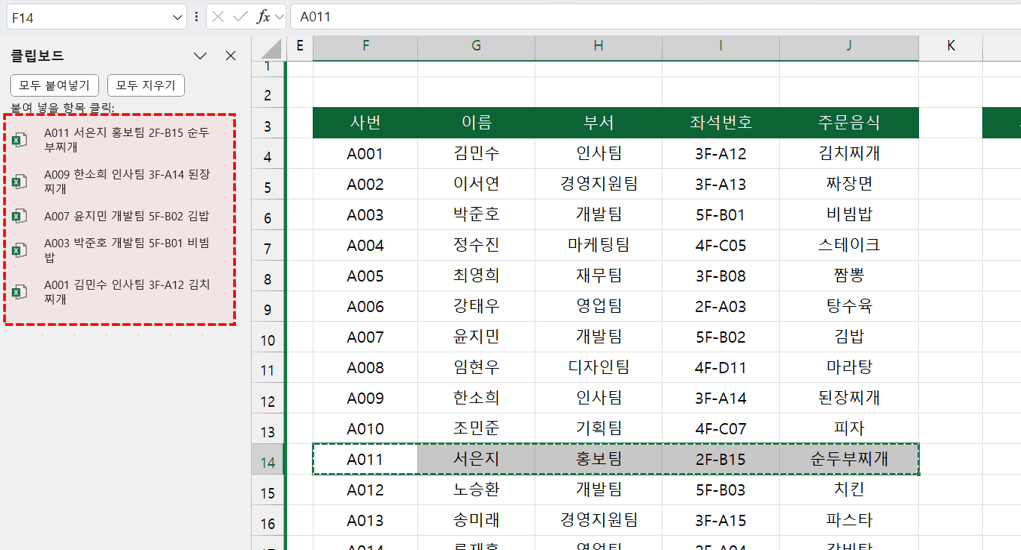Viewport: 1021px width, 550px height.
Task: Close the 클립보드 pane
Action: (x=230, y=56)
